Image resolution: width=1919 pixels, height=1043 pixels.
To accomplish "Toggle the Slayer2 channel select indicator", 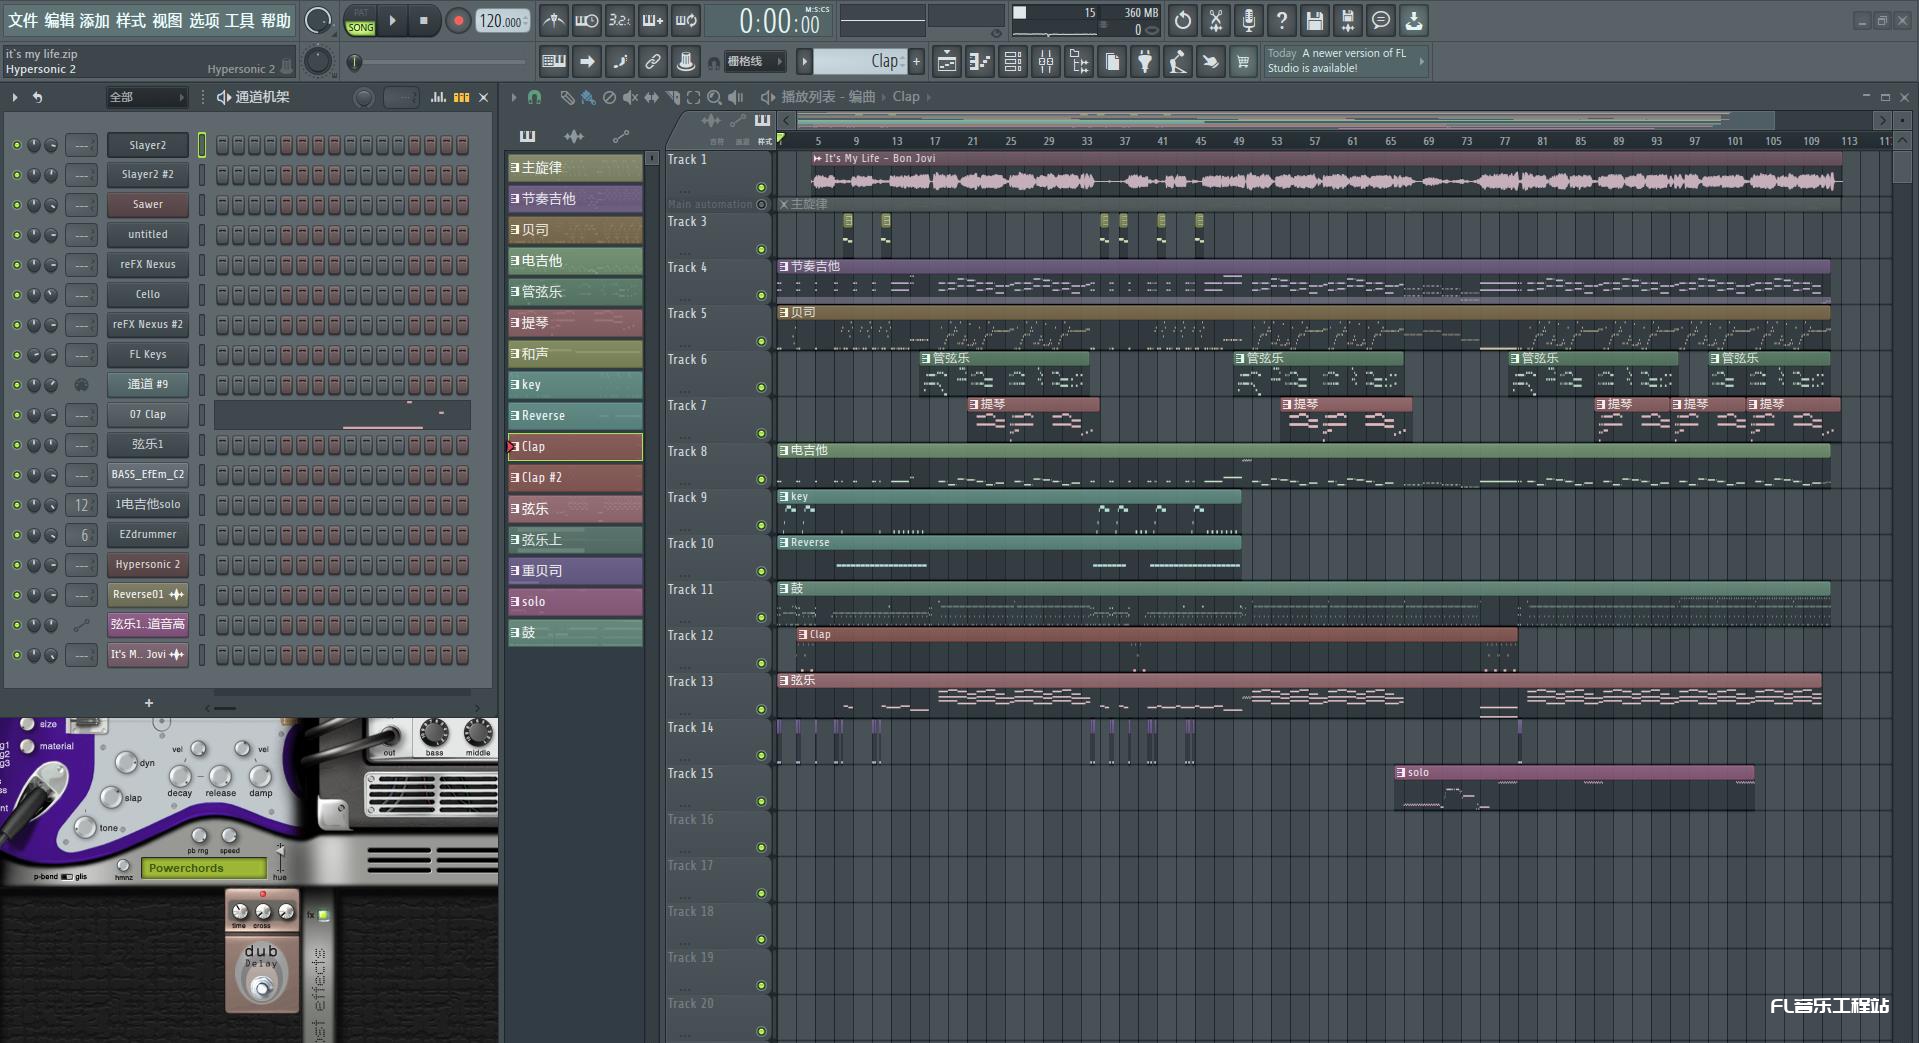I will click(201, 145).
